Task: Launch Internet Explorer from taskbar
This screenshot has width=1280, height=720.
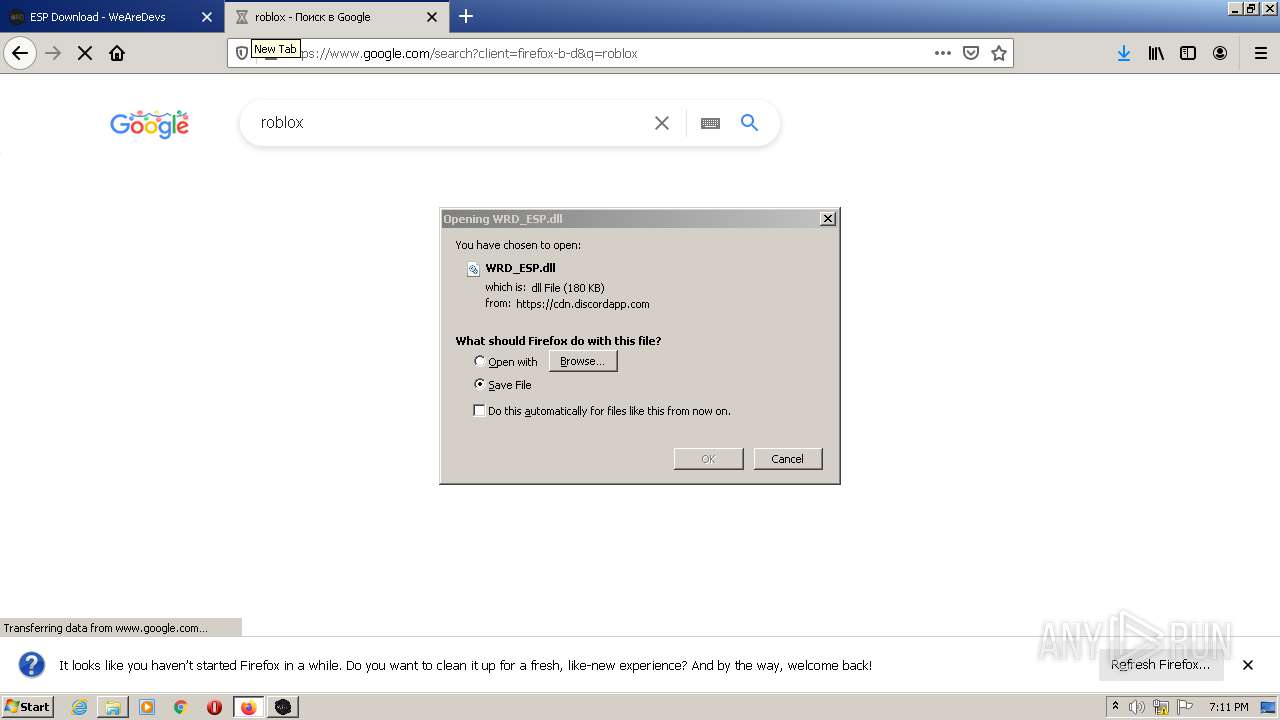Action: [x=80, y=707]
